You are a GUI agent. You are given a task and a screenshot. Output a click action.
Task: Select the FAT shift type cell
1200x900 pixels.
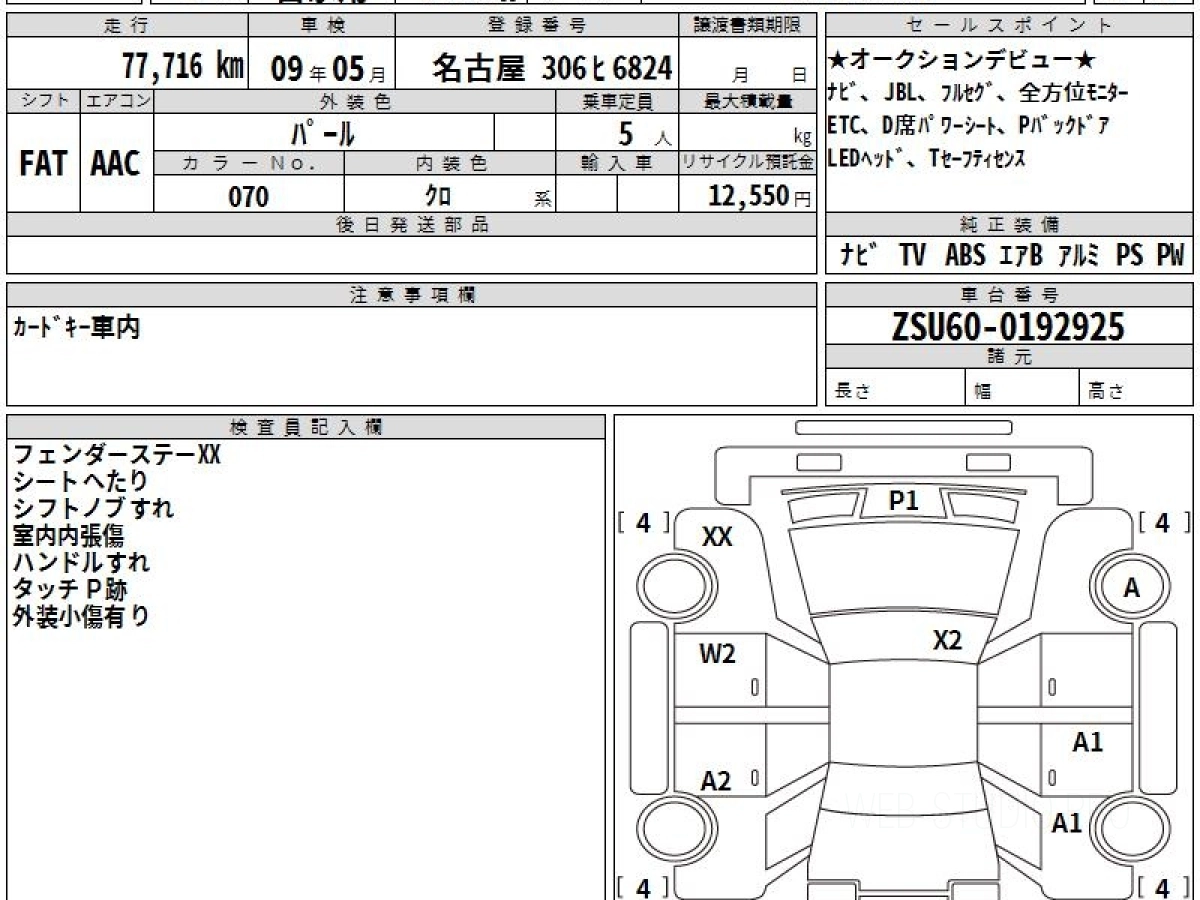(x=43, y=164)
